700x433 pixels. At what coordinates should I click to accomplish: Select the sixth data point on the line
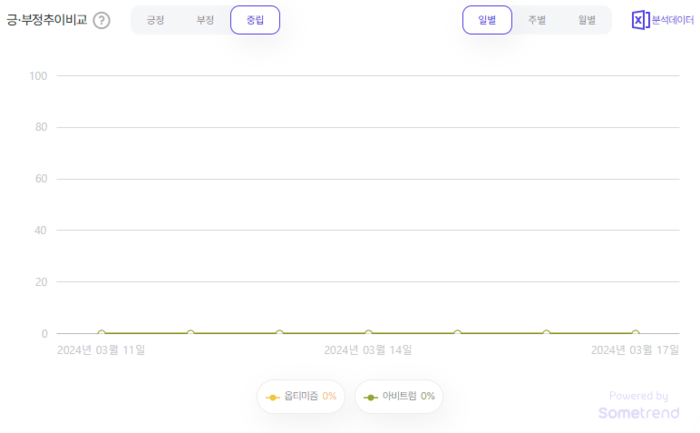click(546, 334)
